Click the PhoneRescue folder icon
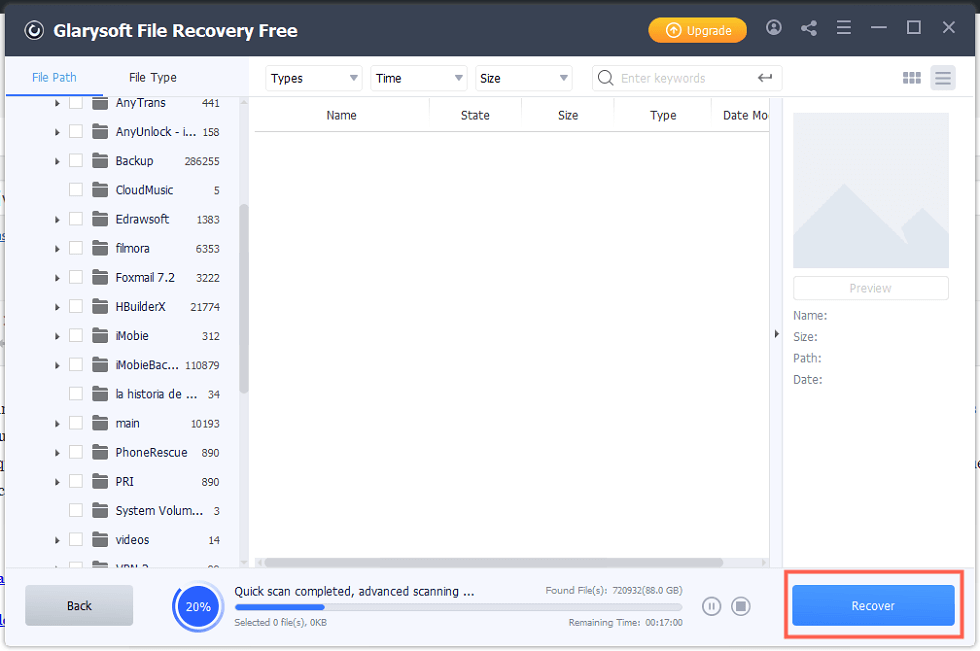The height and width of the screenshot is (651, 980). [100, 452]
